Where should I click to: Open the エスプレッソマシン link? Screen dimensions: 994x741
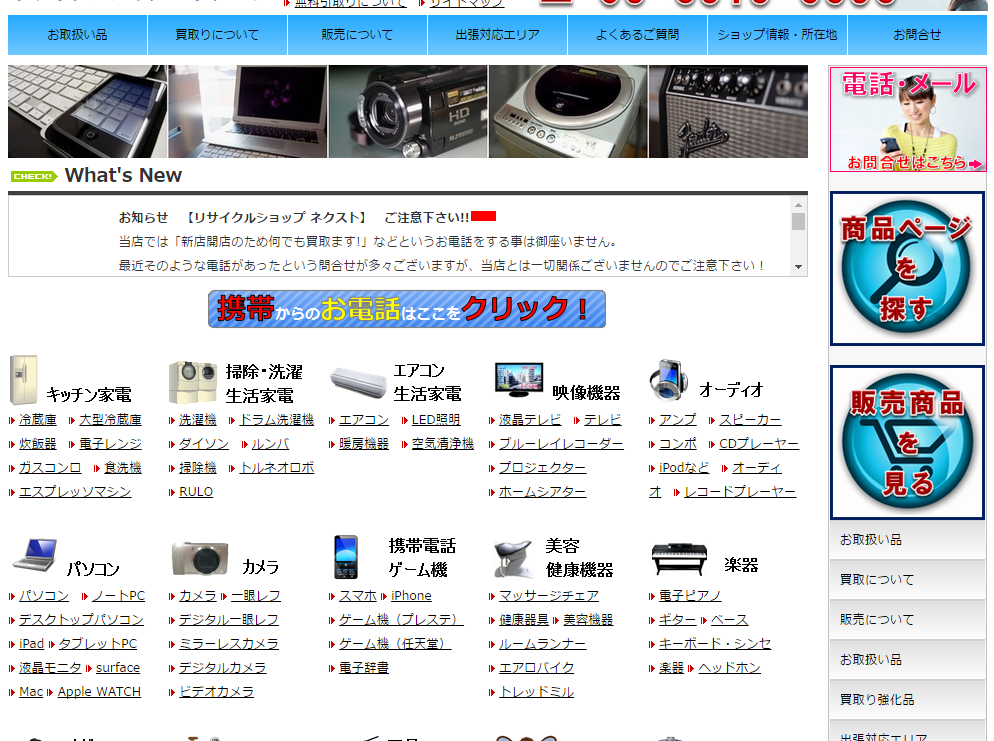click(x=75, y=492)
